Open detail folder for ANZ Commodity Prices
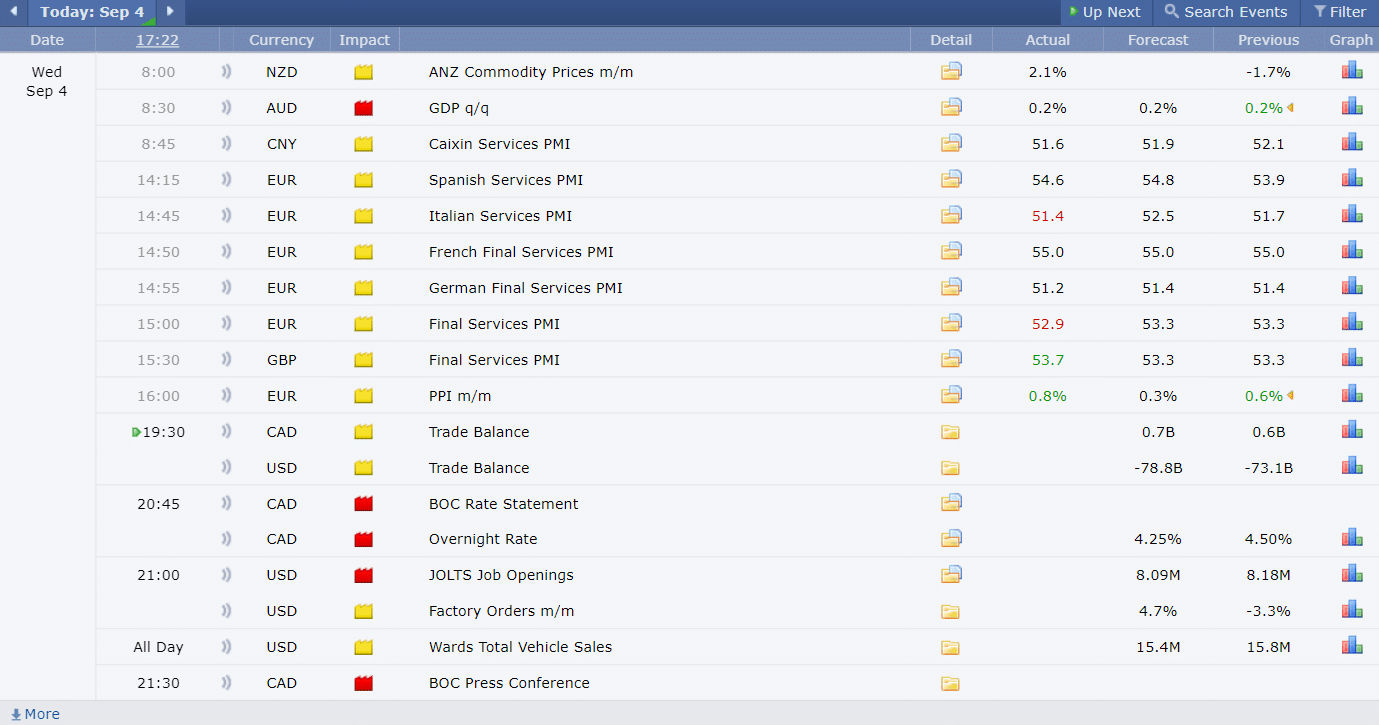Viewport: 1379px width, 725px height. pos(951,72)
